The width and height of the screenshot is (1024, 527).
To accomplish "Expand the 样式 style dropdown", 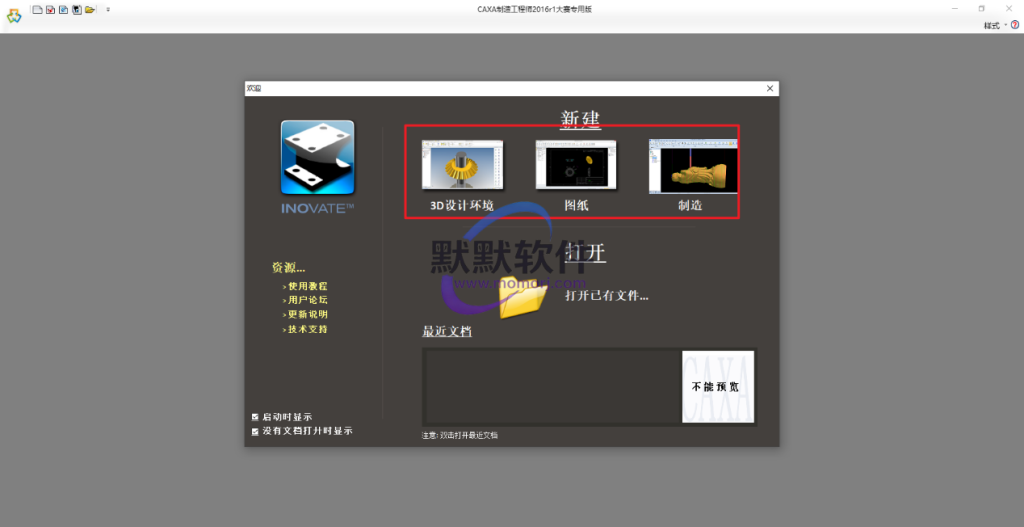I will tap(994, 25).
